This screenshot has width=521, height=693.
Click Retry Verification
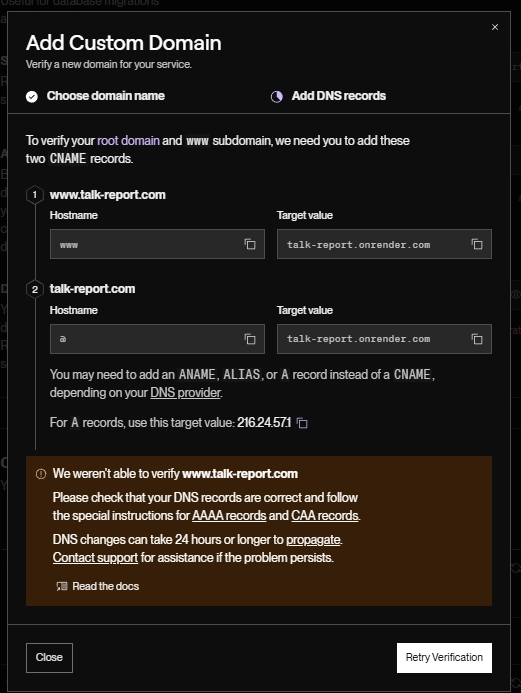[444, 658]
